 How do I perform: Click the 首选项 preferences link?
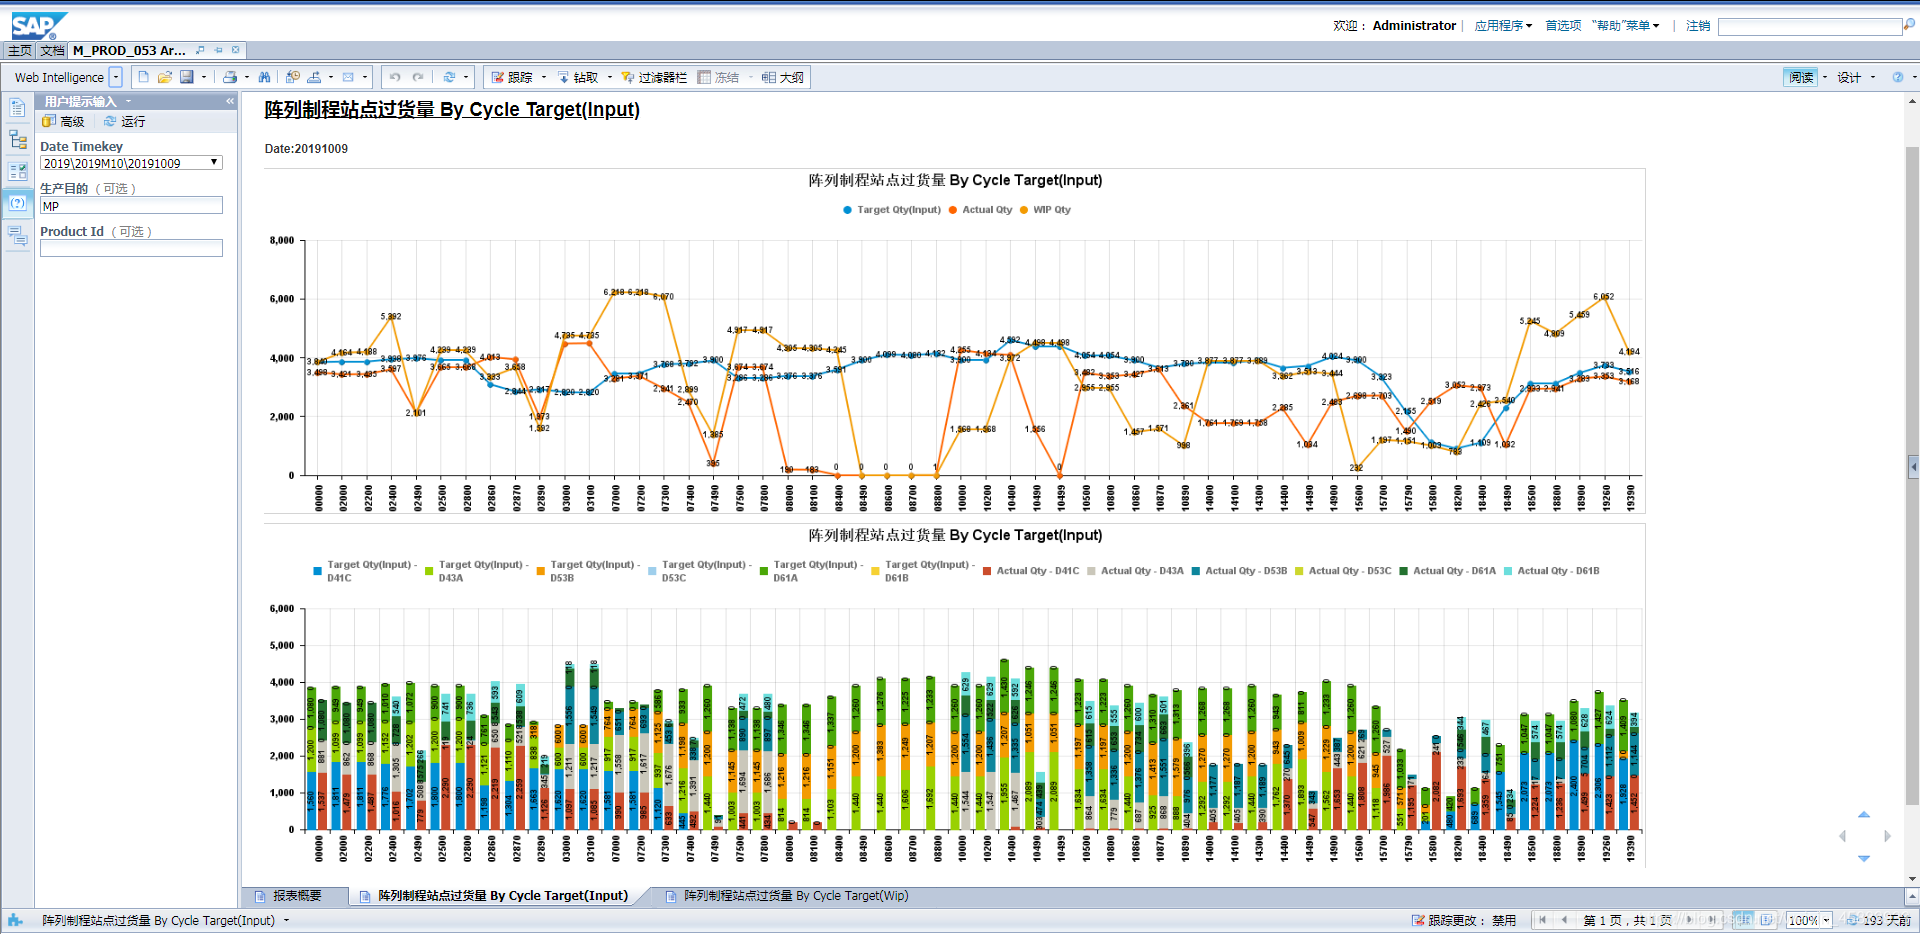[x=1563, y=25]
